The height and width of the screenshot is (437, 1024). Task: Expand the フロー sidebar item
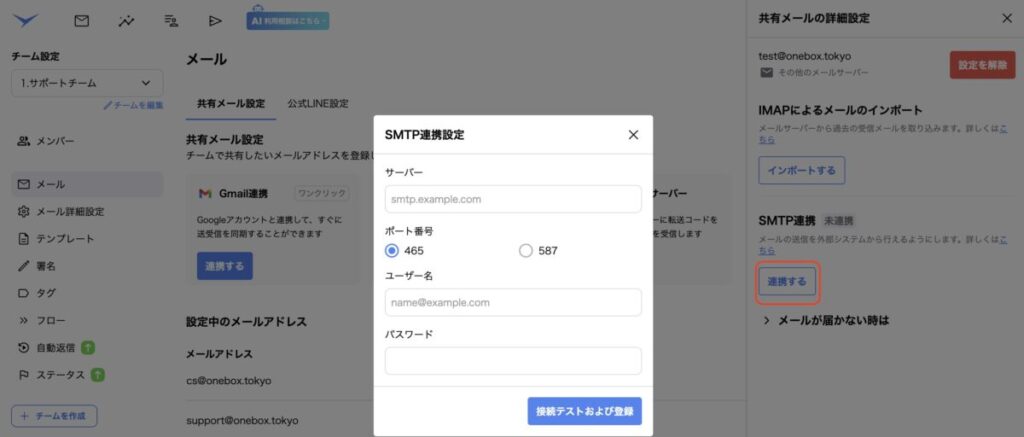[52, 321]
